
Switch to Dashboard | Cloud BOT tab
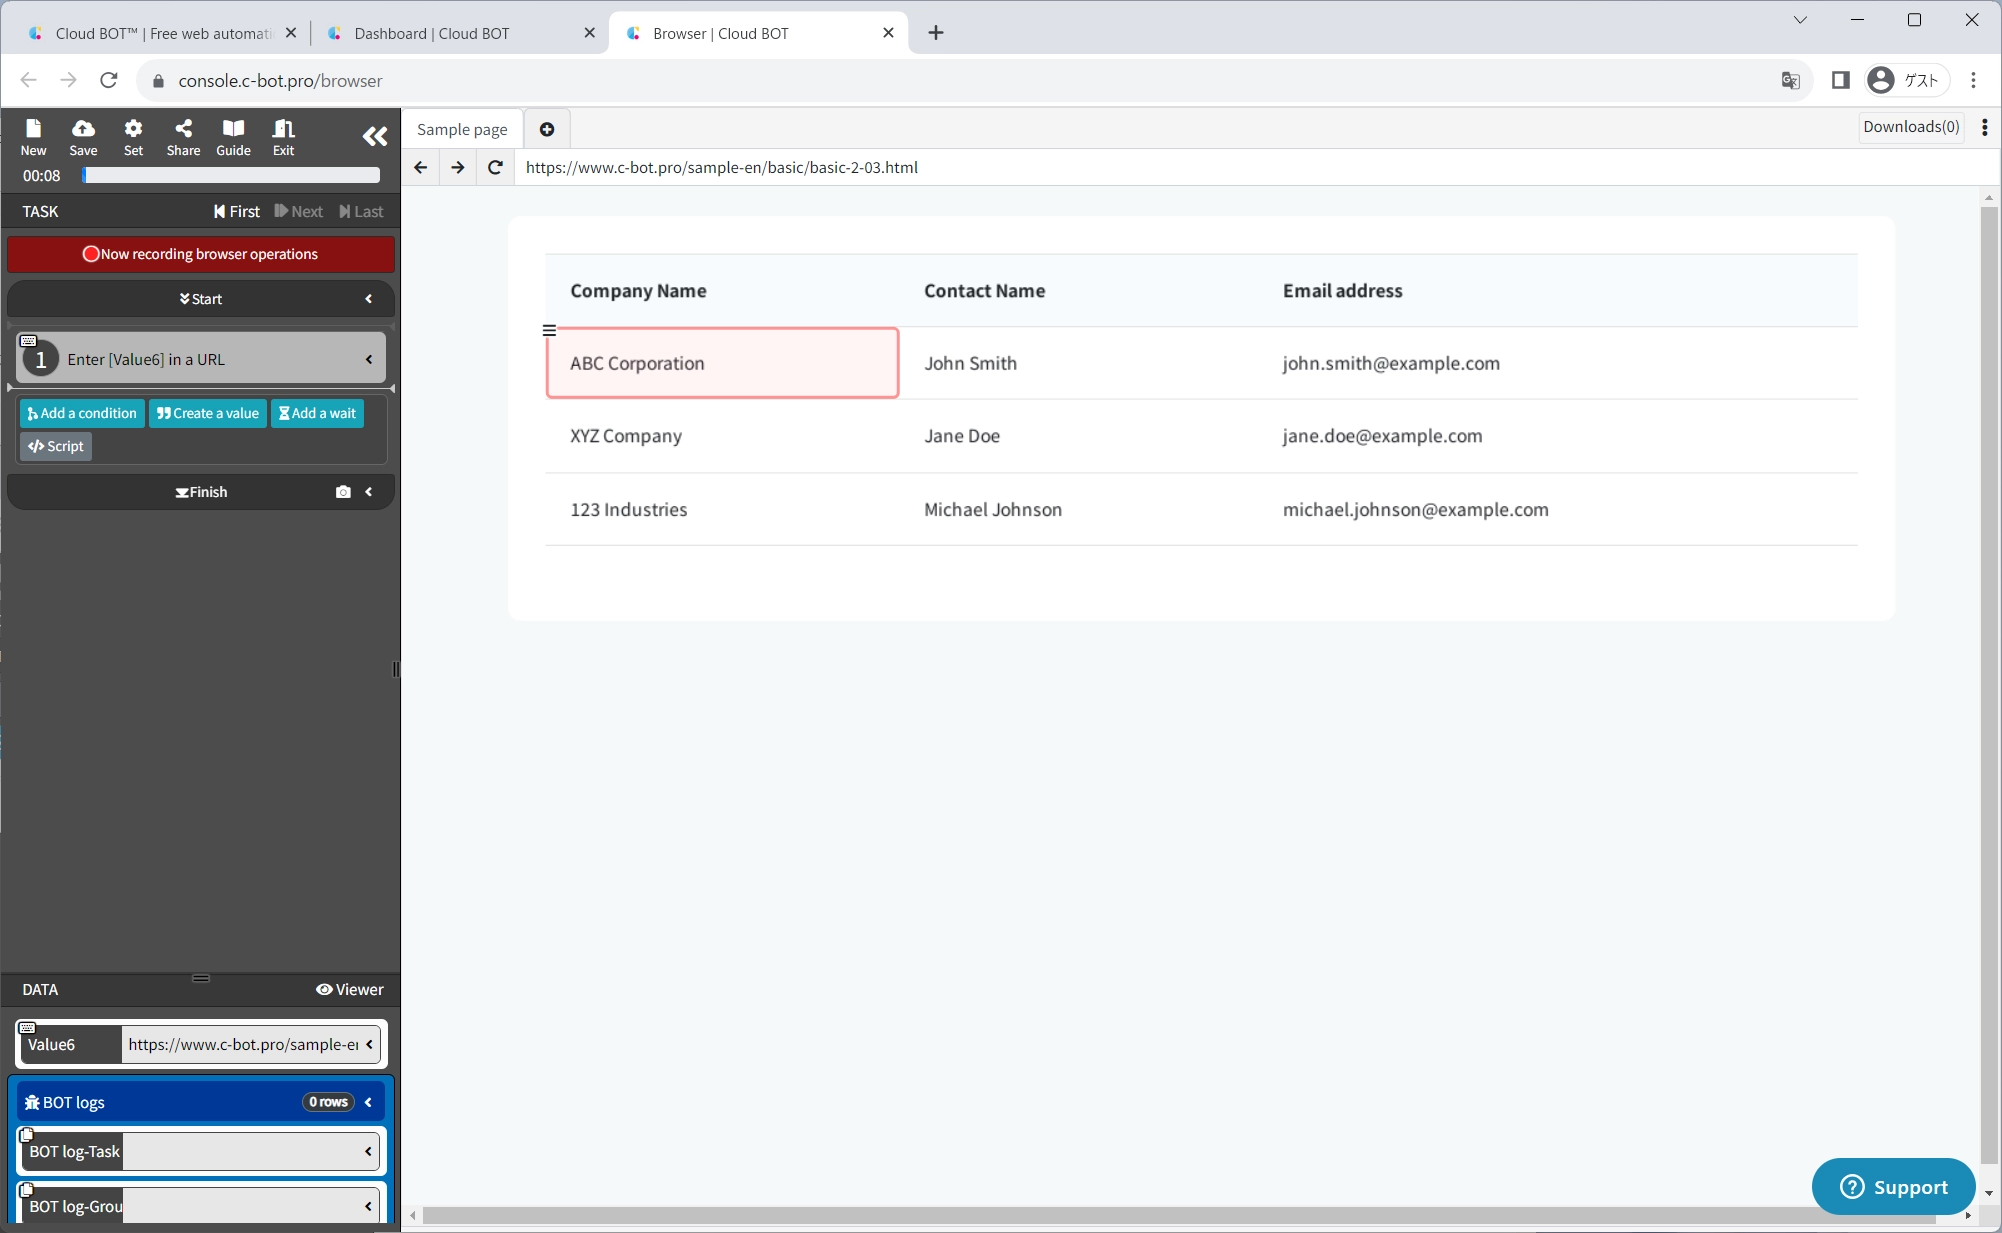point(432,33)
